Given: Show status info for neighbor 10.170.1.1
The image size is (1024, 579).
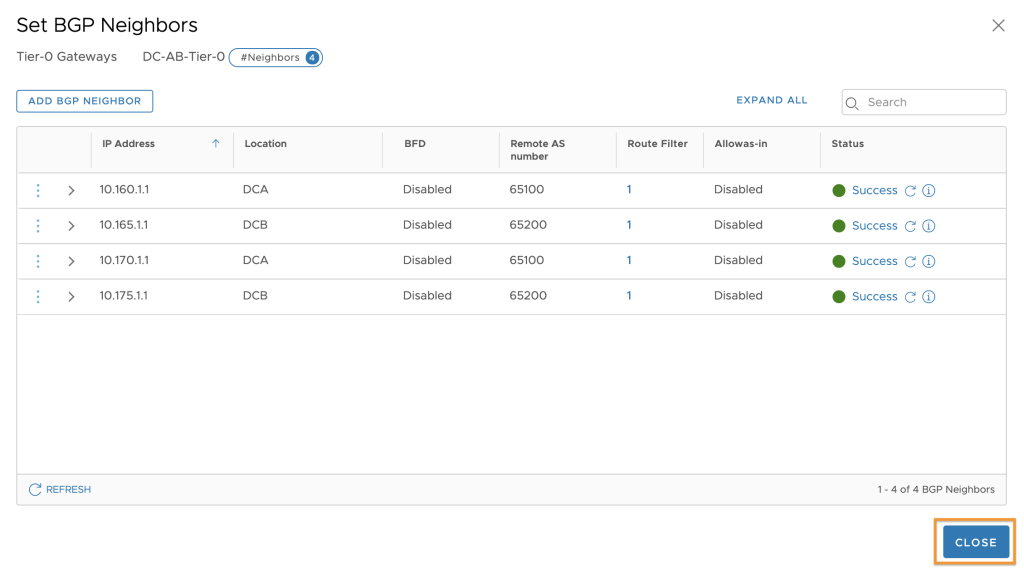Looking at the screenshot, I should tap(929, 261).
